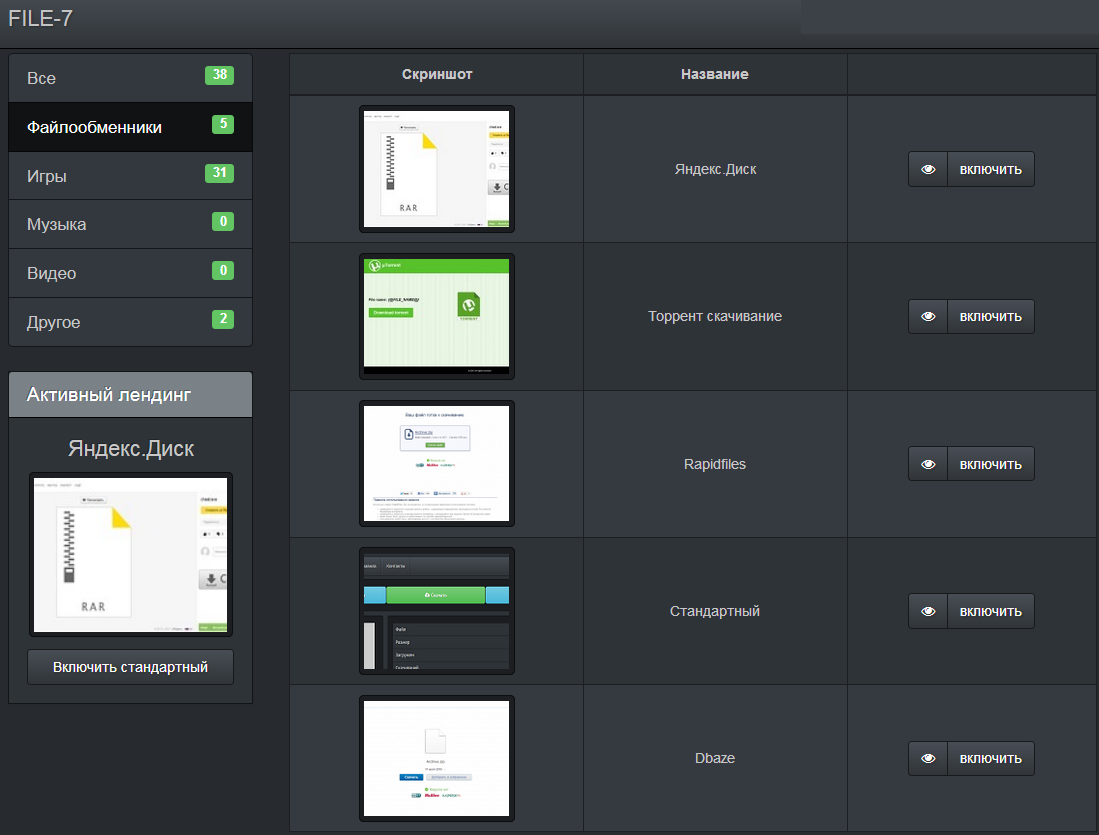Open Торрент скачивание screenshot thumbnail

436,316
